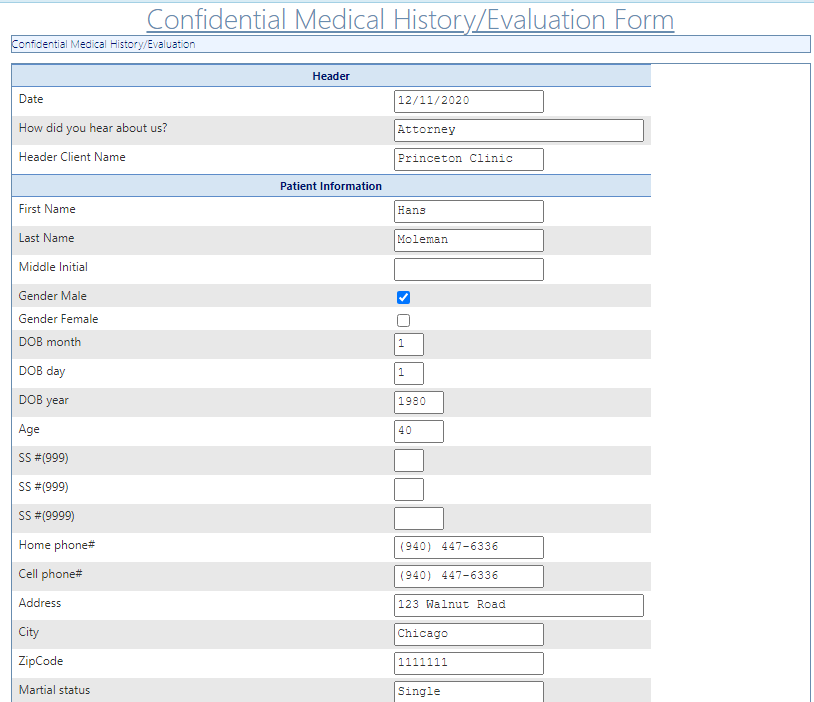Select the City field showing Chicago

[468, 634]
